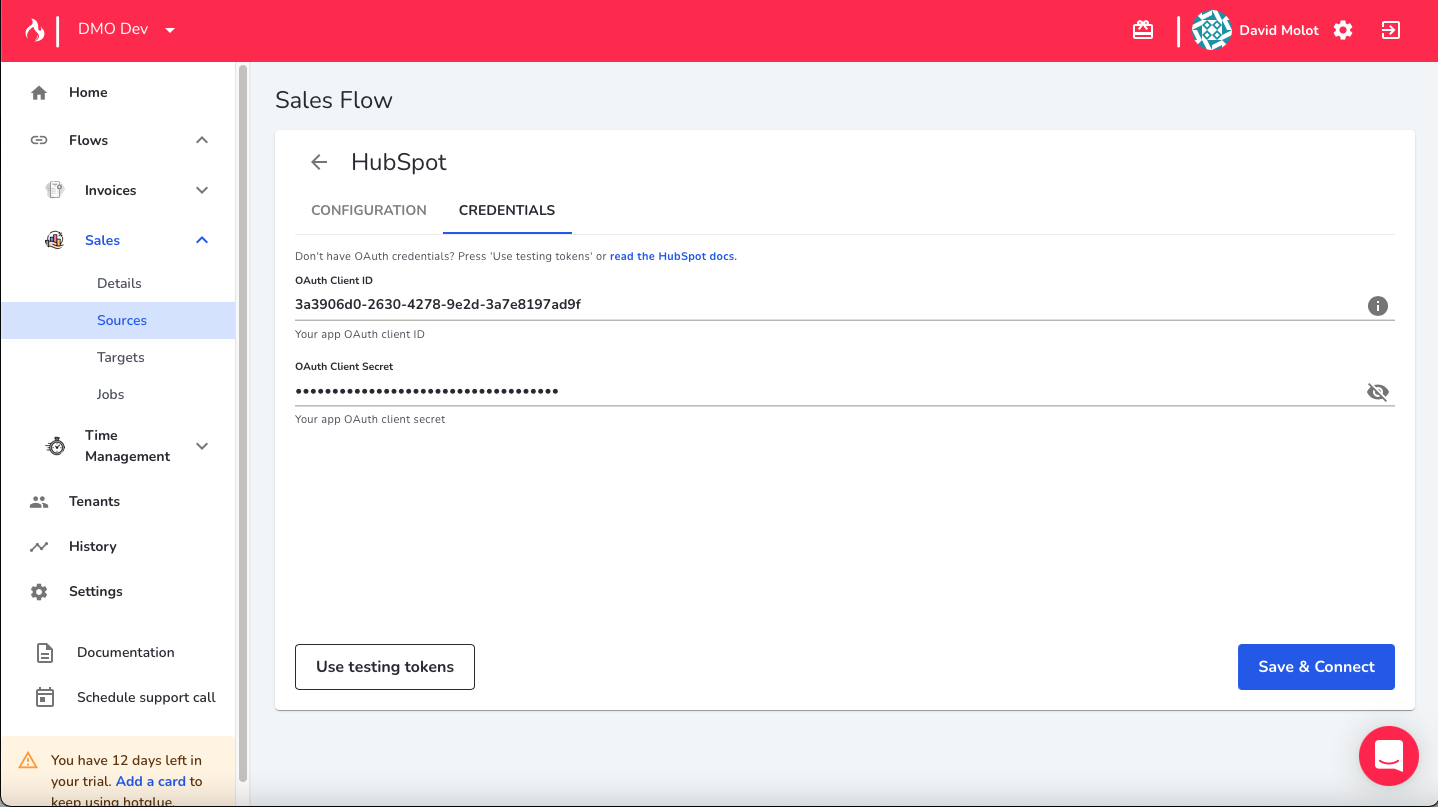Click 'Your app OAuth client secret' helper text
1438x807 pixels.
tap(370, 419)
